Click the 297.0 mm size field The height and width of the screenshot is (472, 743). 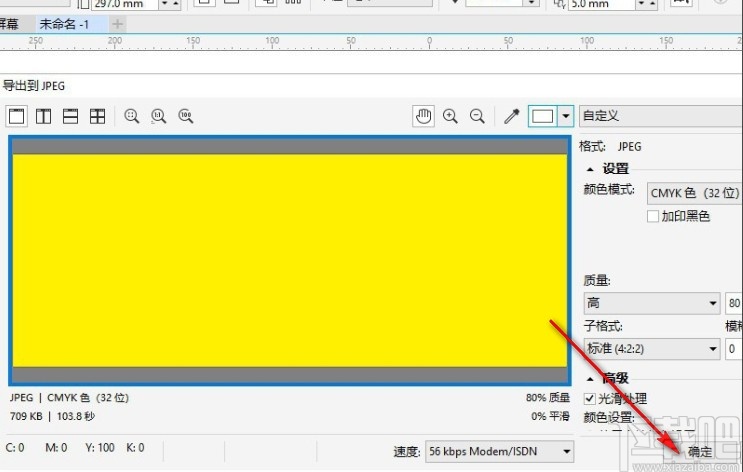[125, 4]
